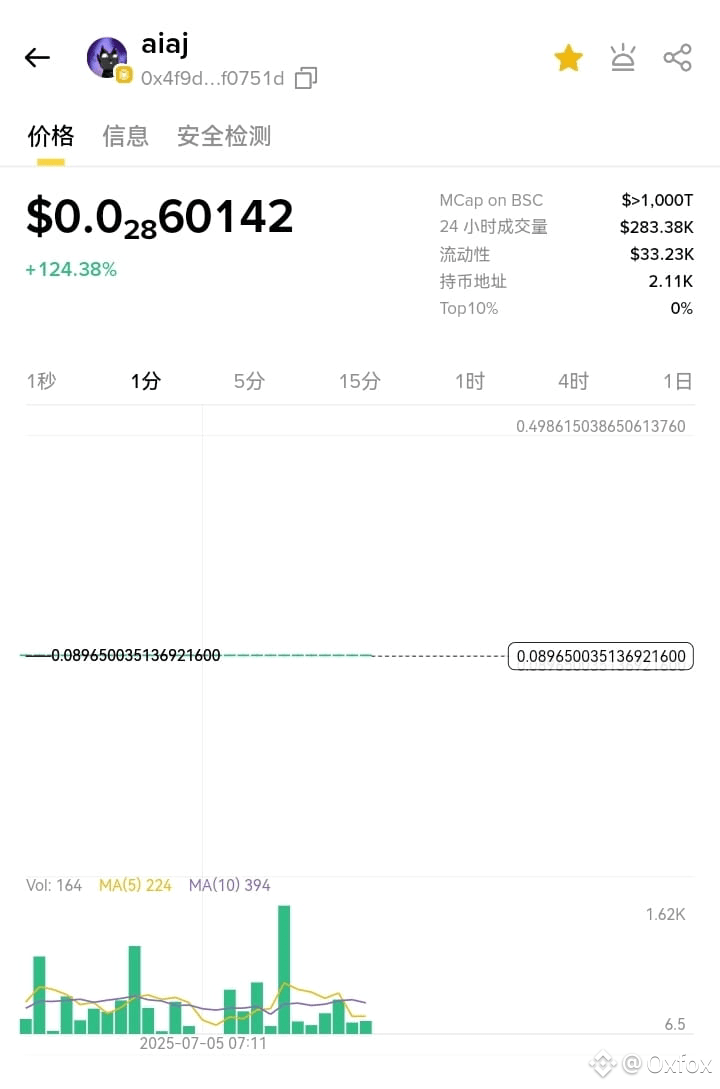Tap the tallest green volume bar

[x=284, y=968]
